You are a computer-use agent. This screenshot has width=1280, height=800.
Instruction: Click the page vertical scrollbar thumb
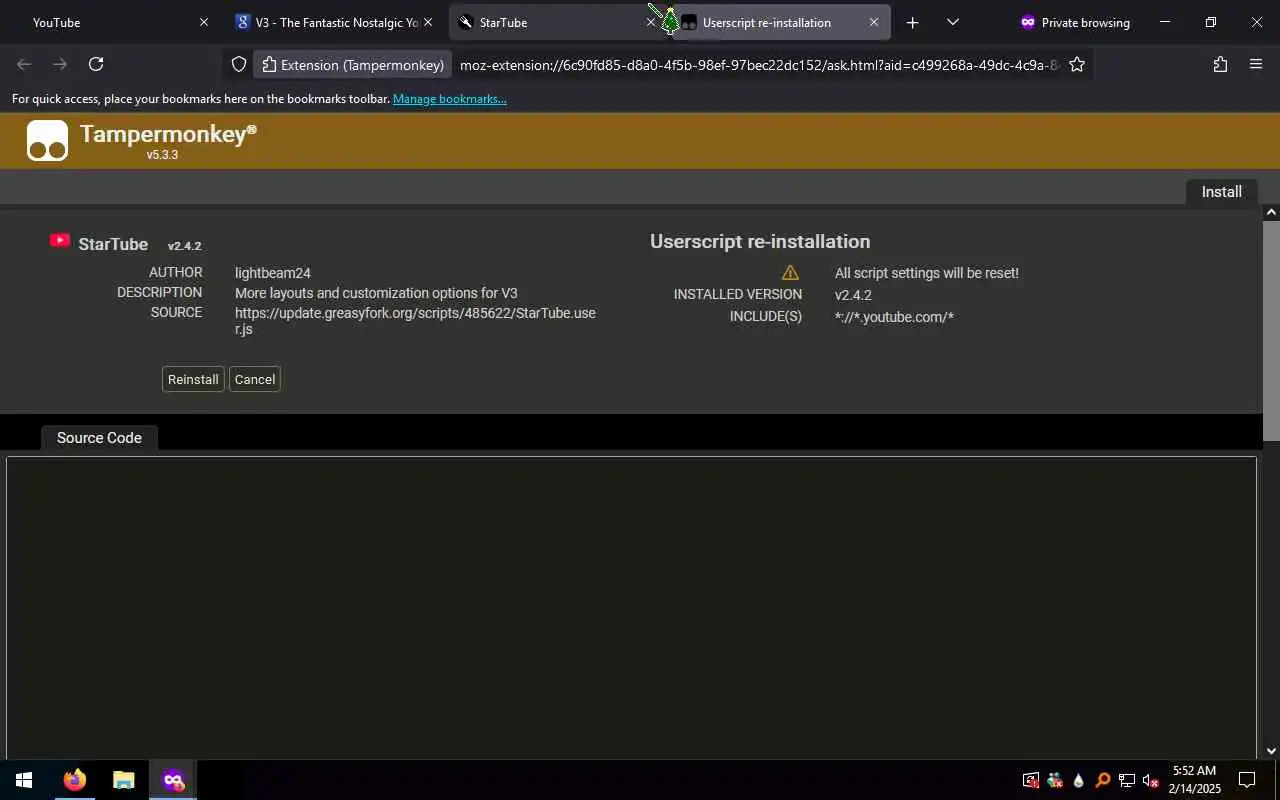point(1271,330)
